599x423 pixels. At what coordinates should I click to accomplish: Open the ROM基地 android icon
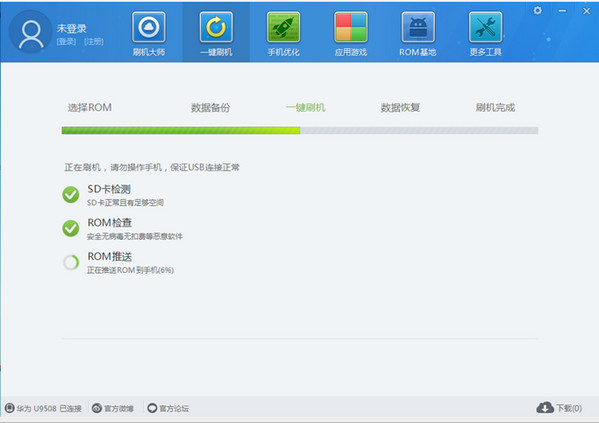(418, 27)
